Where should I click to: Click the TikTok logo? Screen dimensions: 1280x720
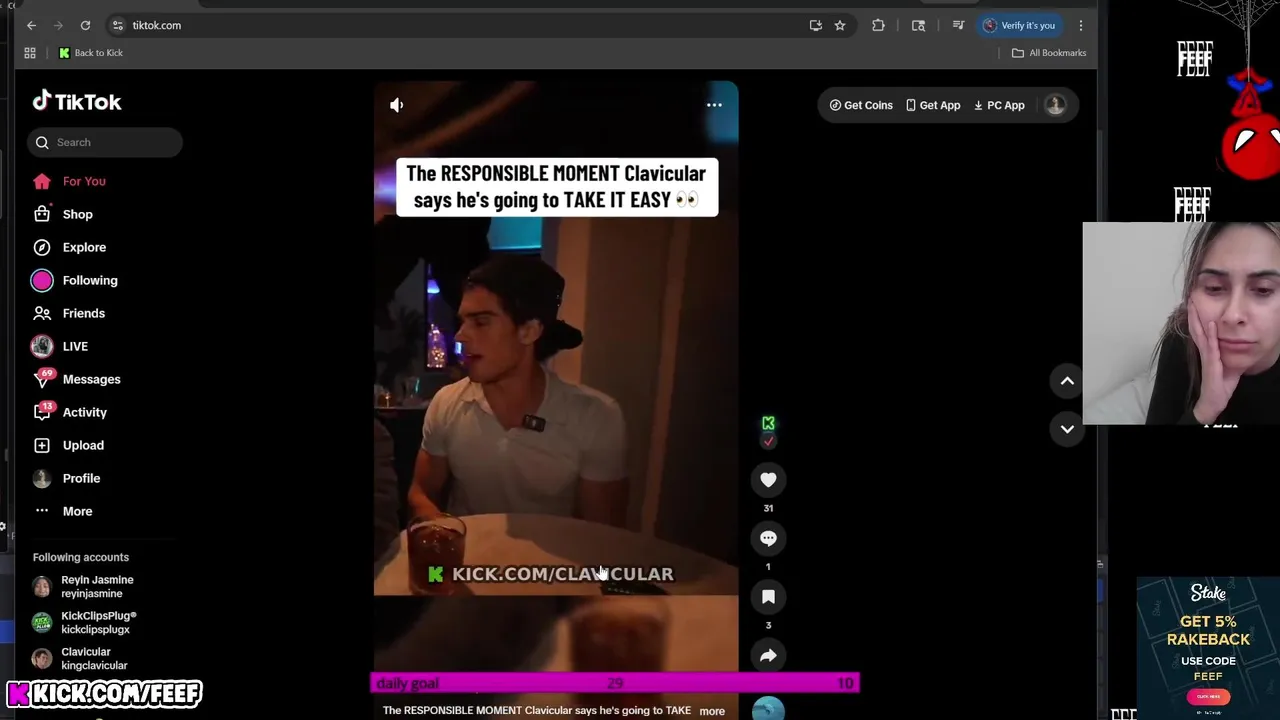tap(77, 101)
